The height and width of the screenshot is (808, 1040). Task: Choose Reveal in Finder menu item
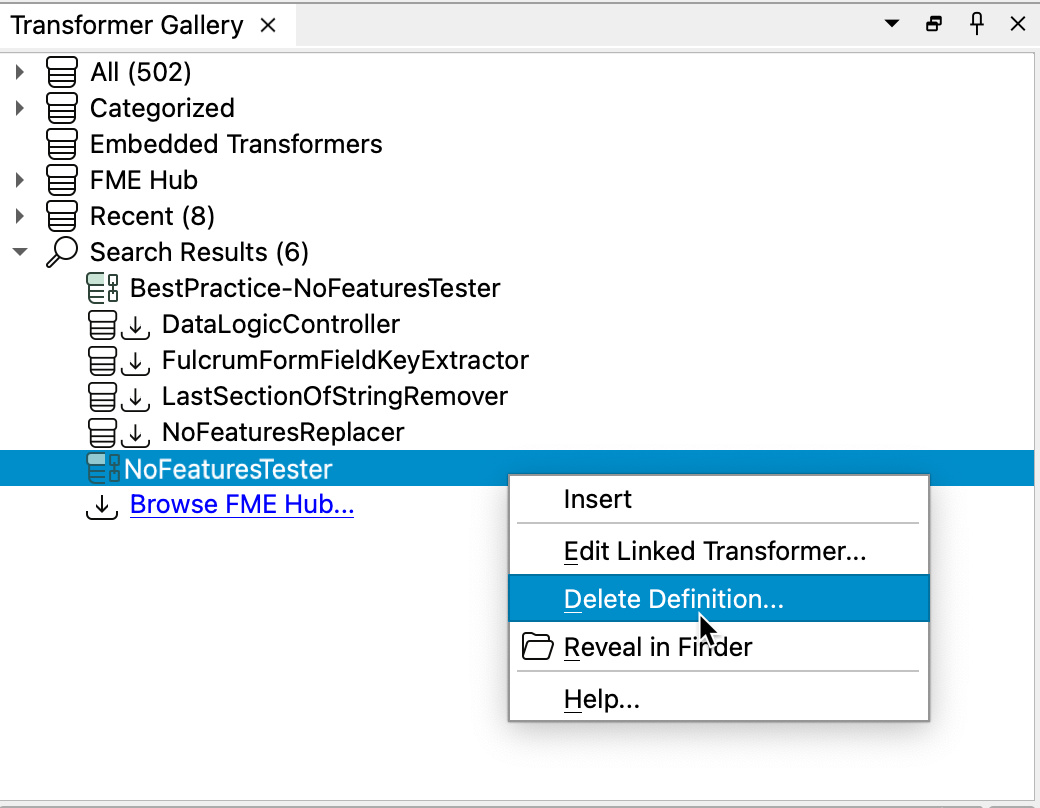click(x=718, y=646)
